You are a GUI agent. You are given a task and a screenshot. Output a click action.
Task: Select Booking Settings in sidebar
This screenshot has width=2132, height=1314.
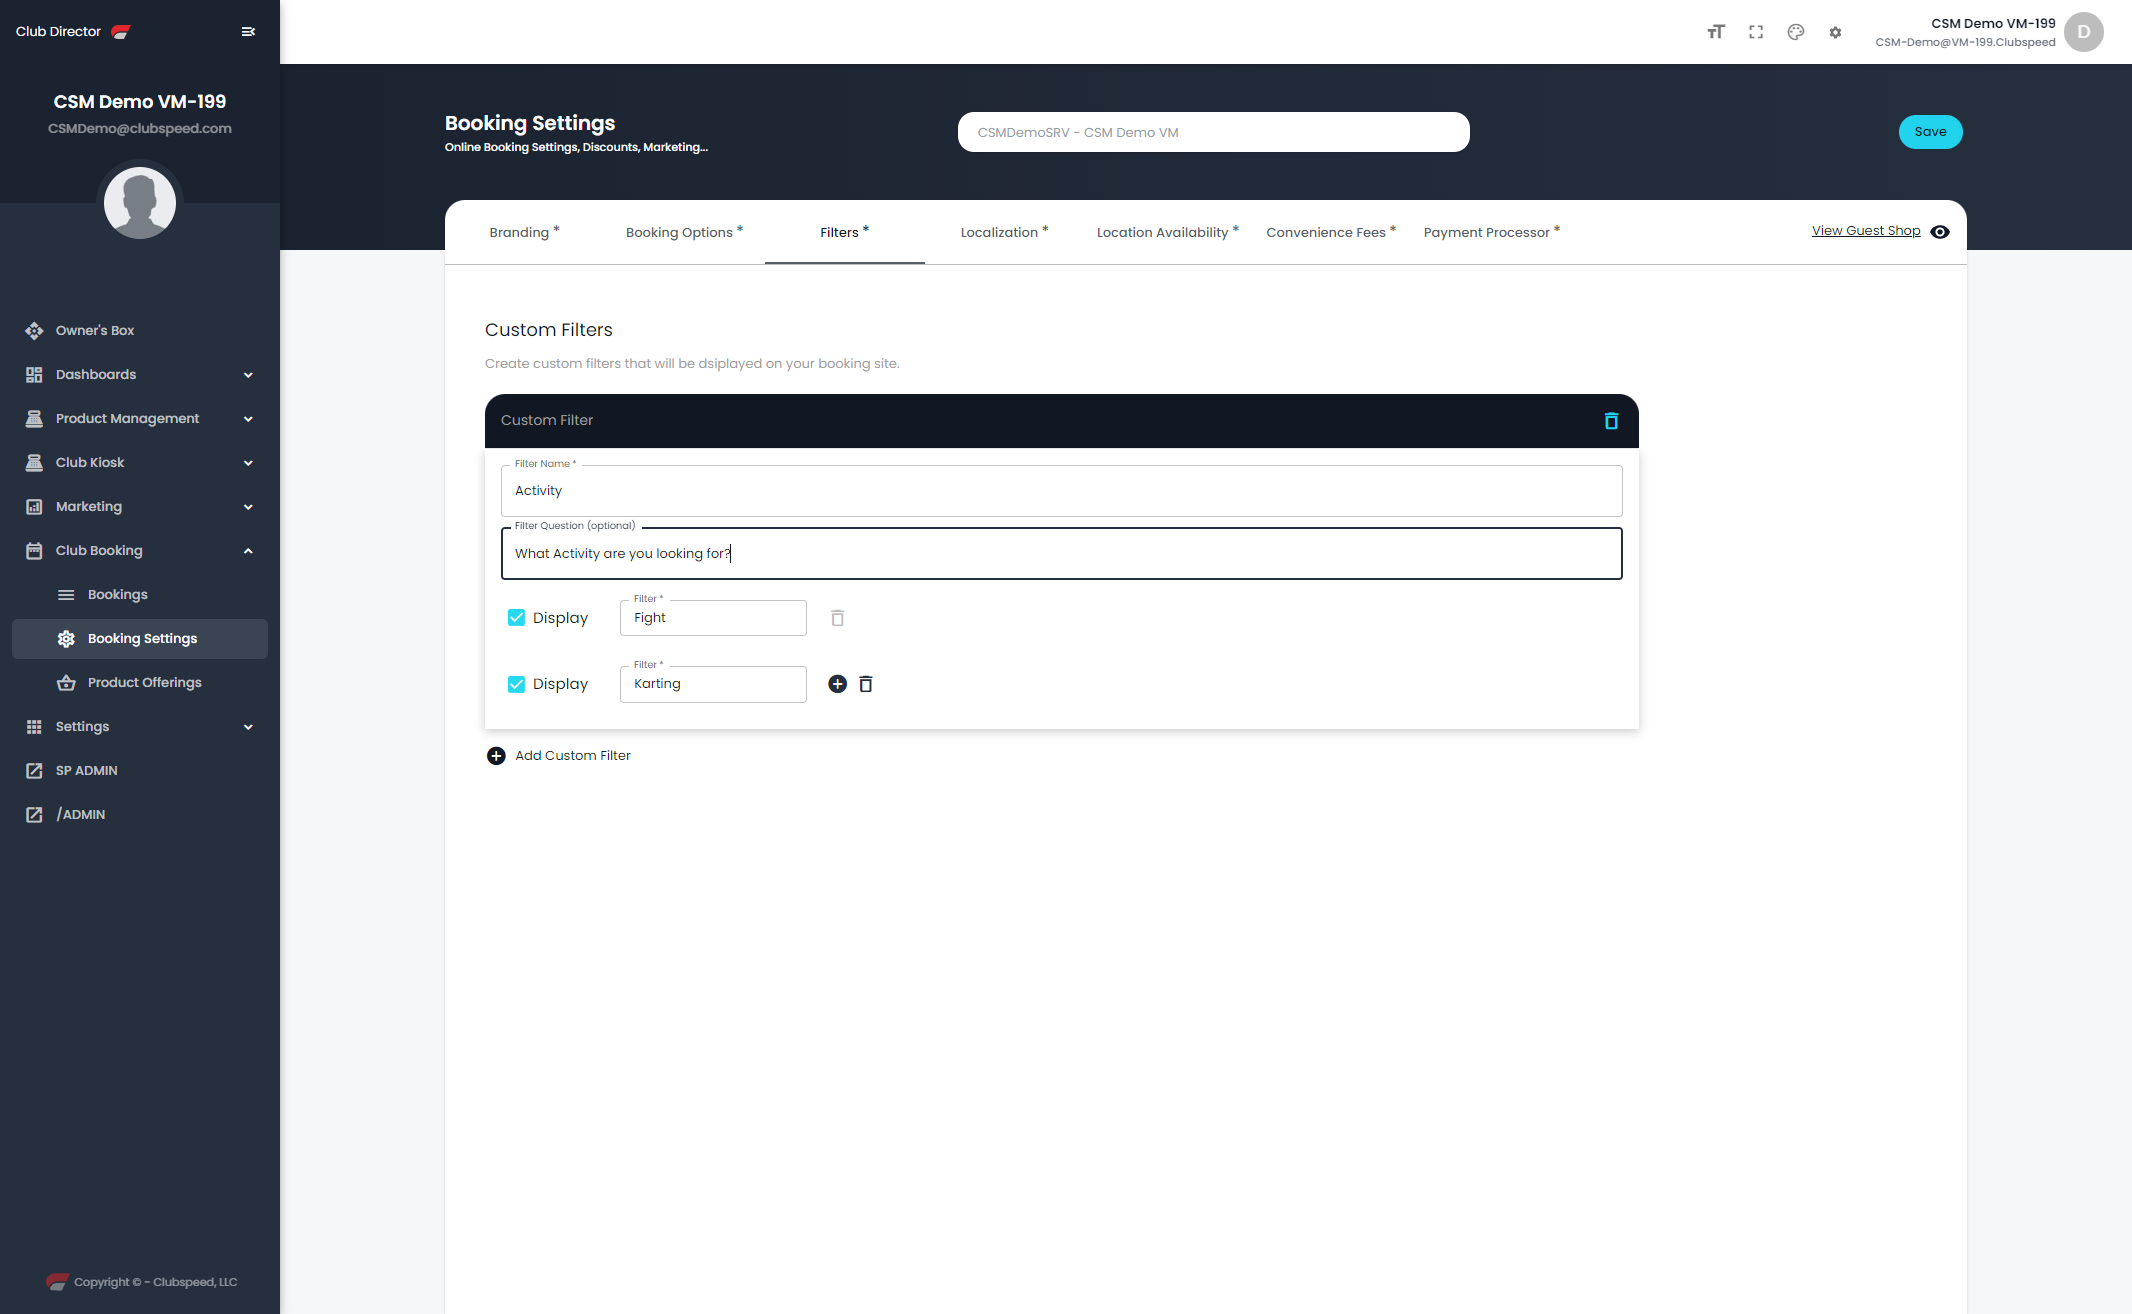click(x=140, y=639)
